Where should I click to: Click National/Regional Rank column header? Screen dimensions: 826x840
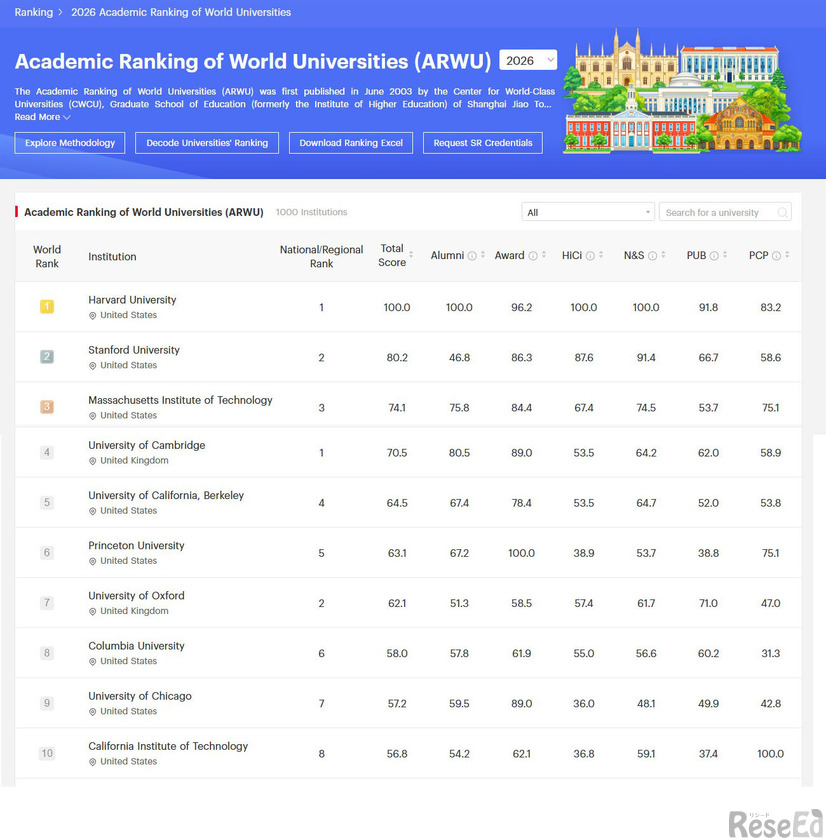click(x=321, y=256)
